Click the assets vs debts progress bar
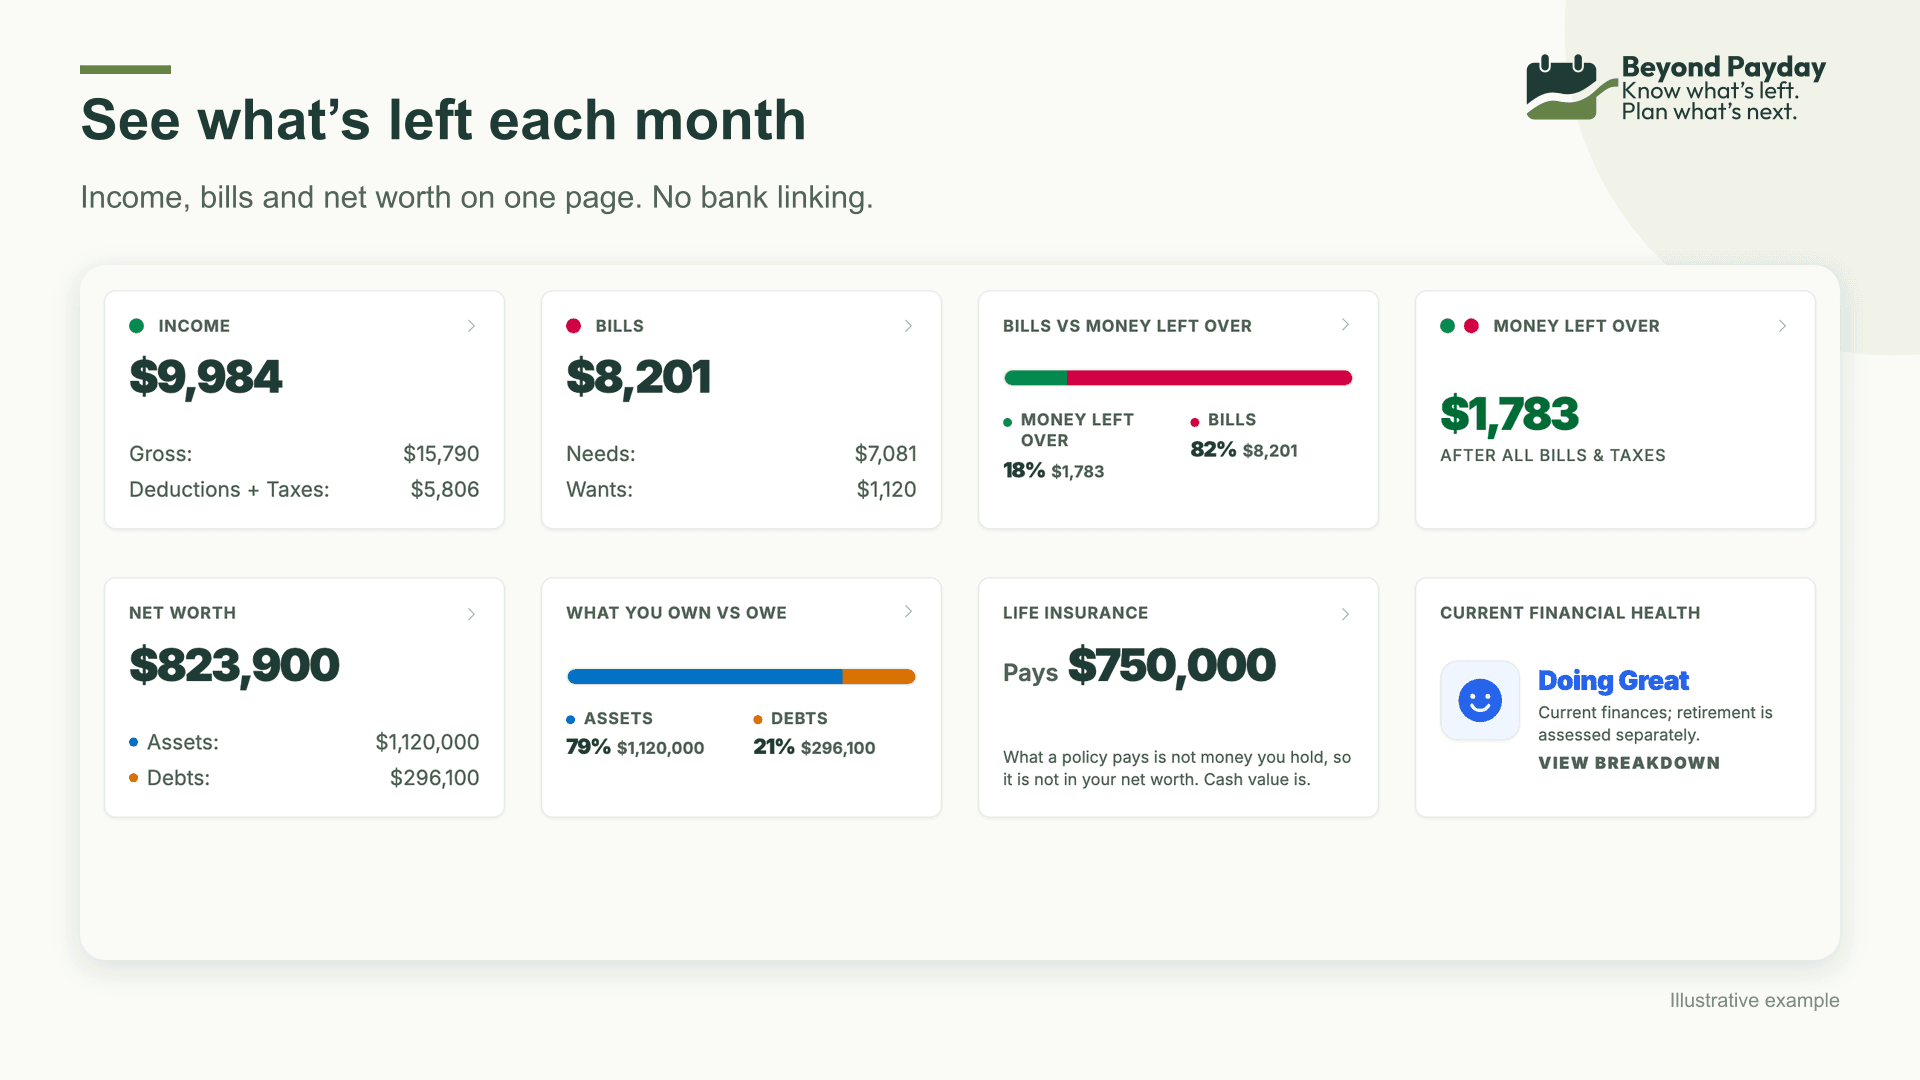 [x=741, y=677]
